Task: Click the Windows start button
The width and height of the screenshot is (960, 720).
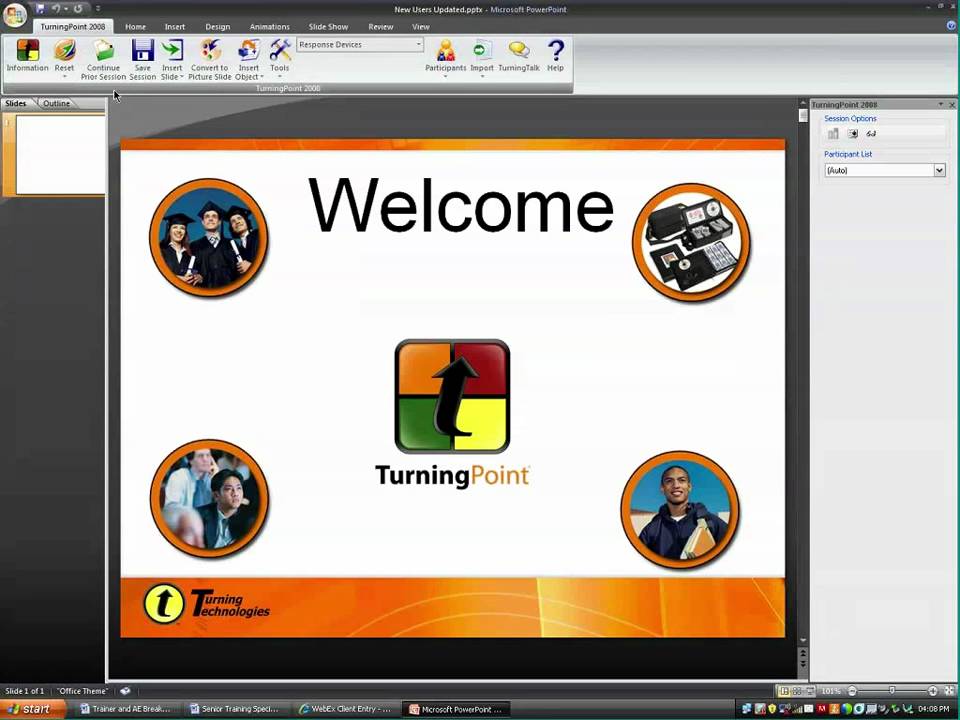Action: point(32,709)
